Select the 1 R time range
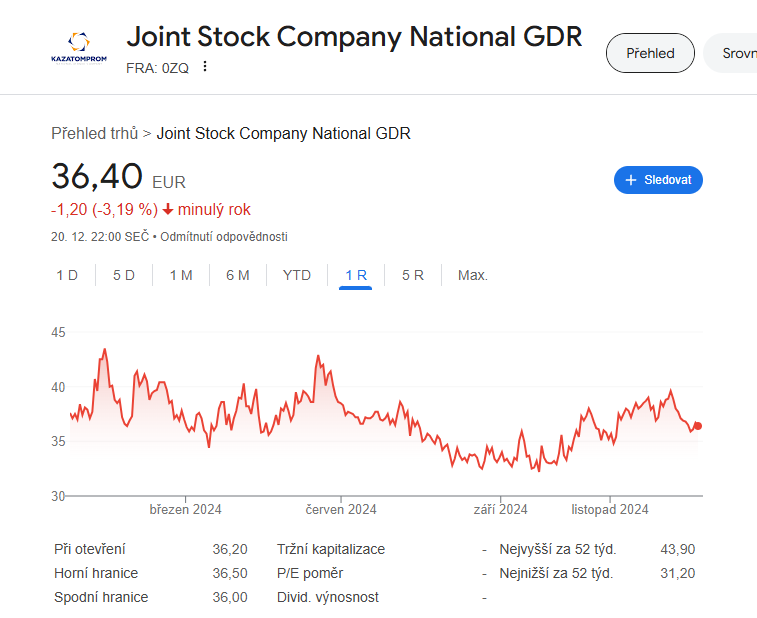Viewport: 757px width, 618px height. click(356, 275)
